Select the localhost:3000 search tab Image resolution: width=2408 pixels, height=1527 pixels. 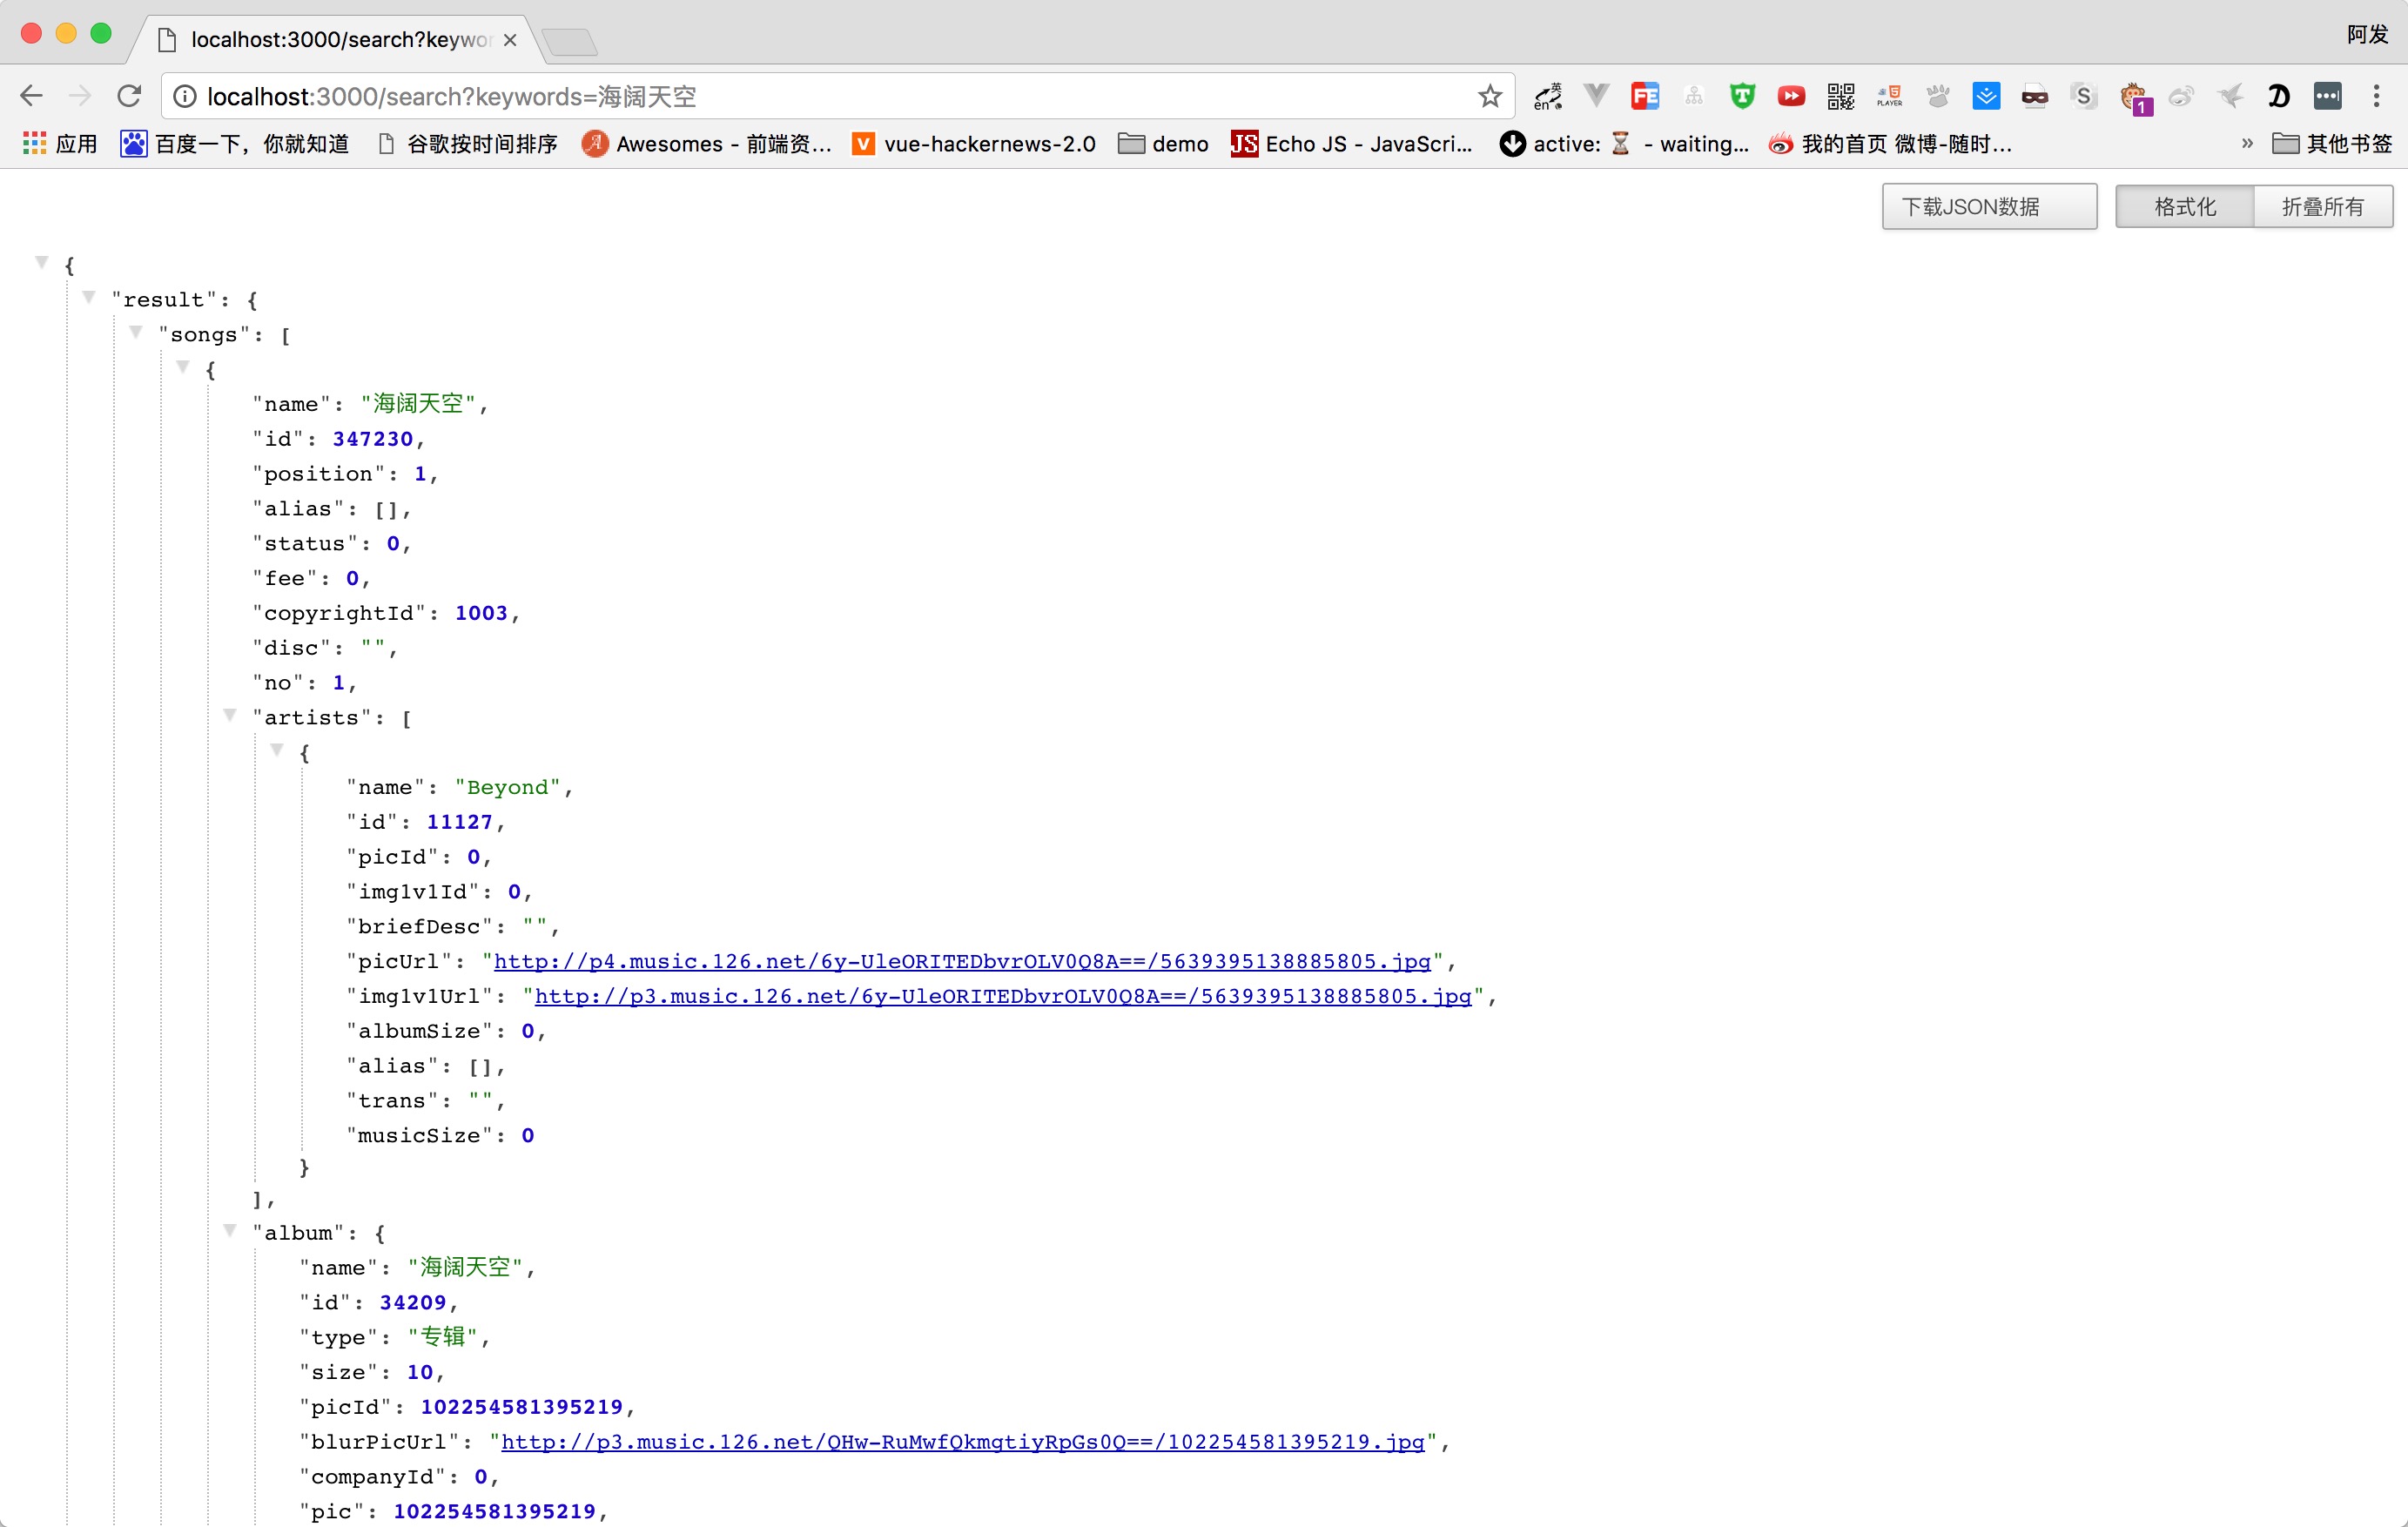click(340, 40)
